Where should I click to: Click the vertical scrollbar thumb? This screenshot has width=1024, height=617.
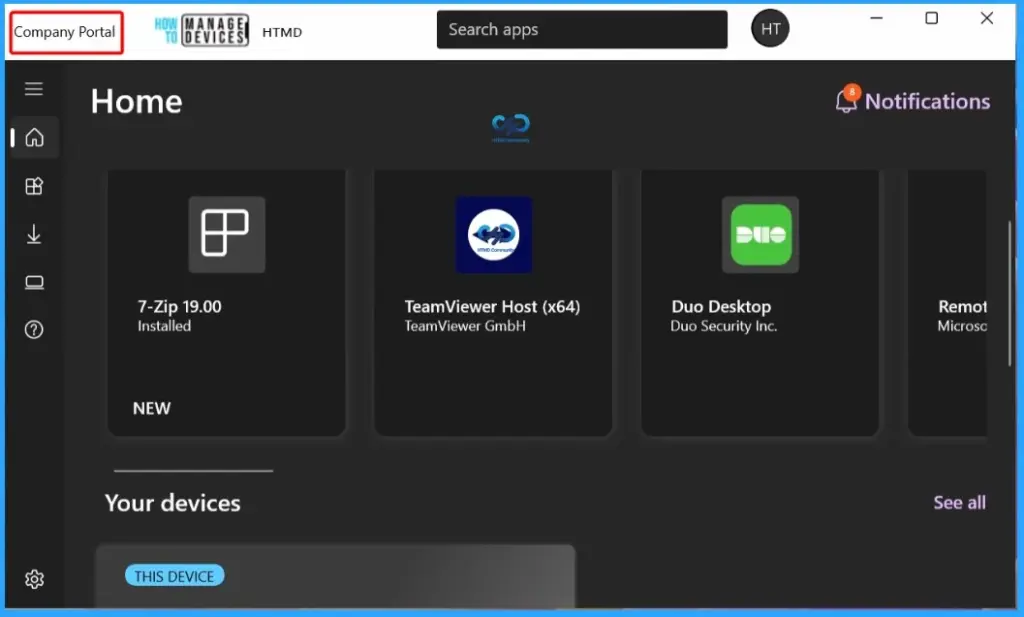click(x=1010, y=294)
